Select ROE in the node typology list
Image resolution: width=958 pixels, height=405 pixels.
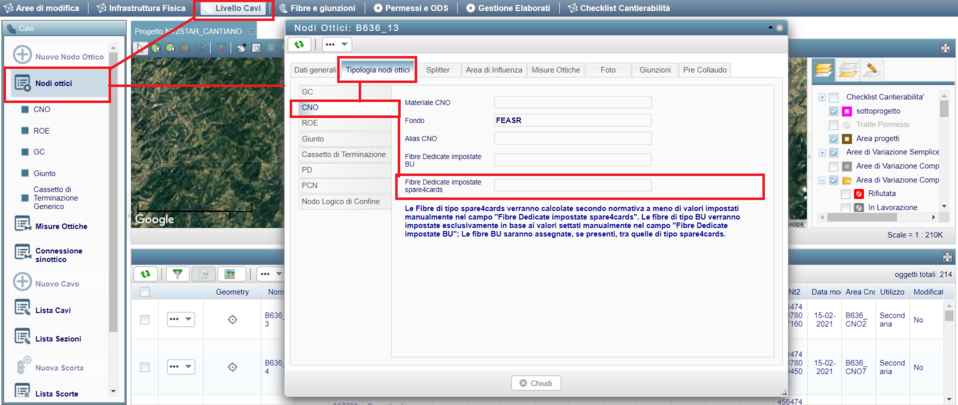pos(310,123)
